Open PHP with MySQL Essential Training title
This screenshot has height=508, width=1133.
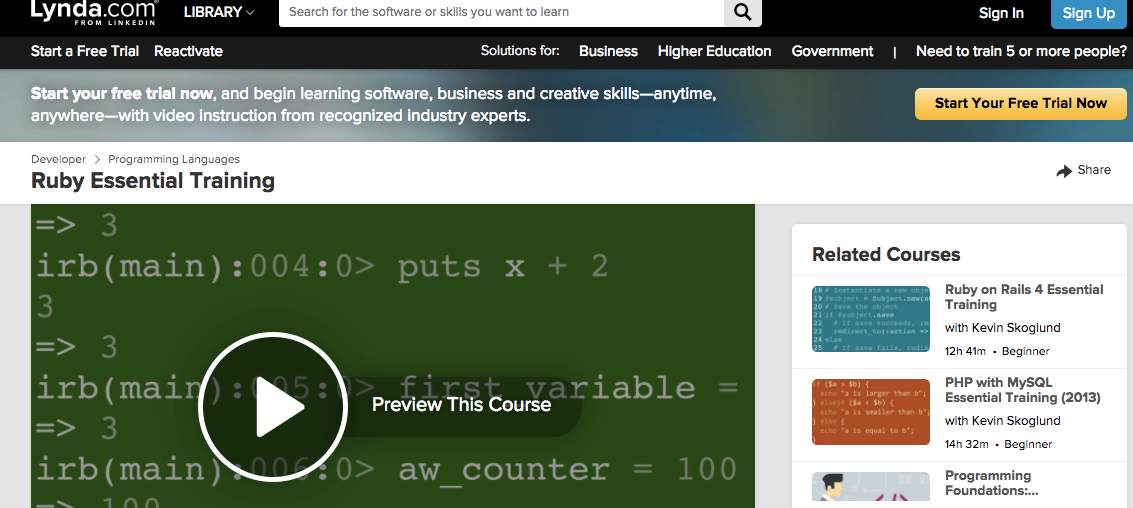pyautogui.click(x=1022, y=390)
